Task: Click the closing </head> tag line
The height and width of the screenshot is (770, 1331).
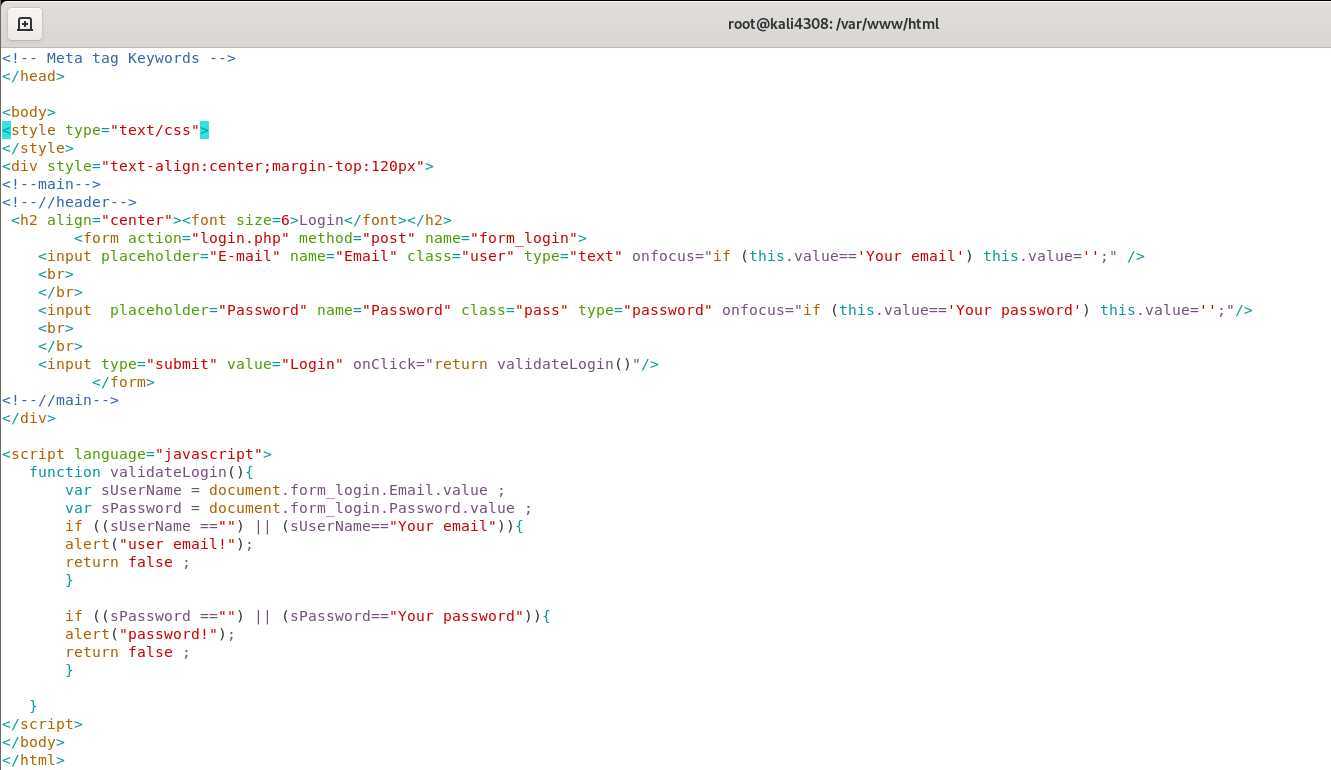Action: click(x=33, y=76)
